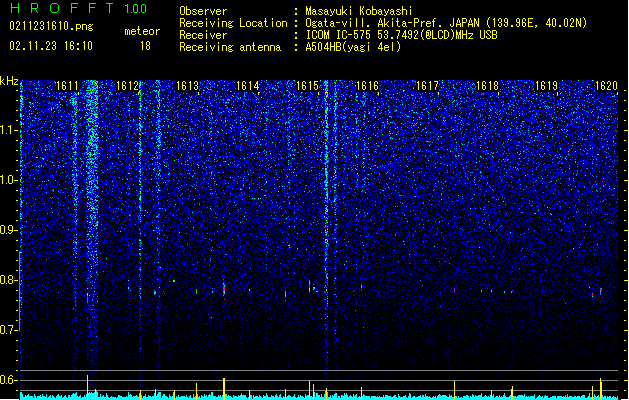Viewport: 629px width, 400px height.
Task: Select the ICOM IC-575 receiver description
Action: pos(402,35)
